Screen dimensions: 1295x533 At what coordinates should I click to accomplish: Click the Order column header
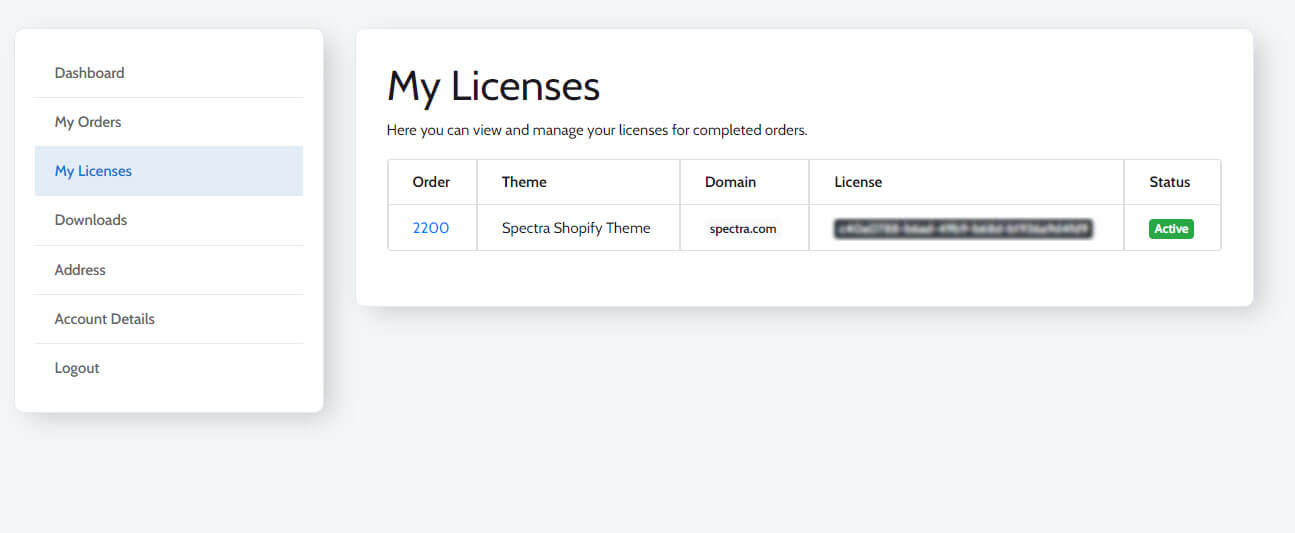coord(431,182)
